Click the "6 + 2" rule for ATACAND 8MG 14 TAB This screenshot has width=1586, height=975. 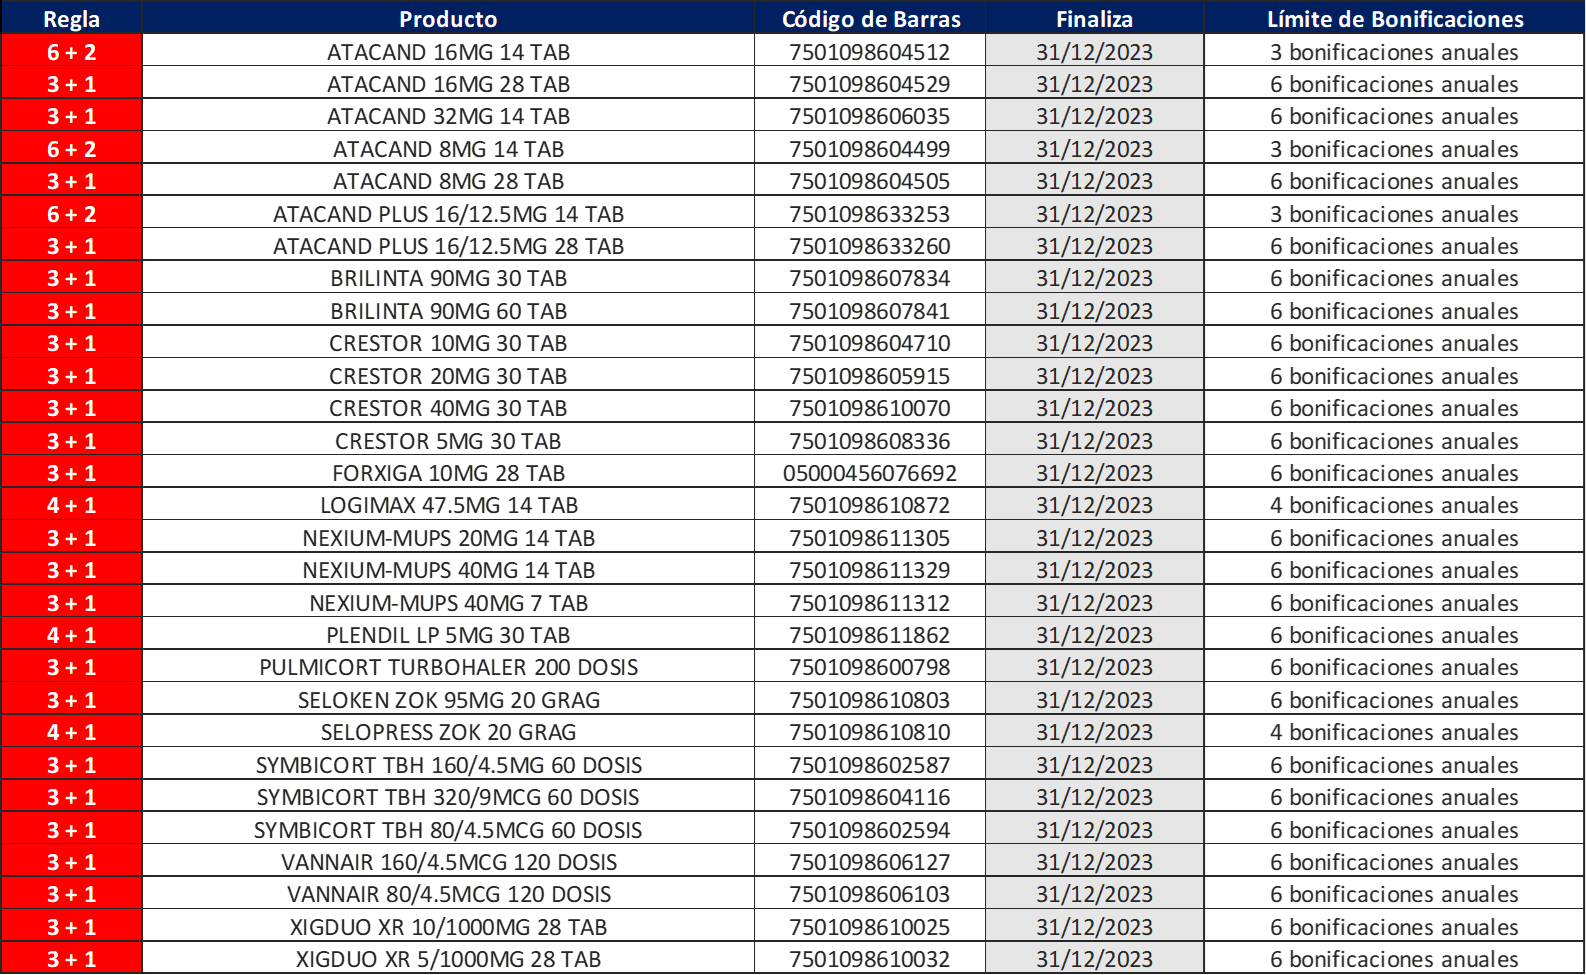[x=72, y=149]
